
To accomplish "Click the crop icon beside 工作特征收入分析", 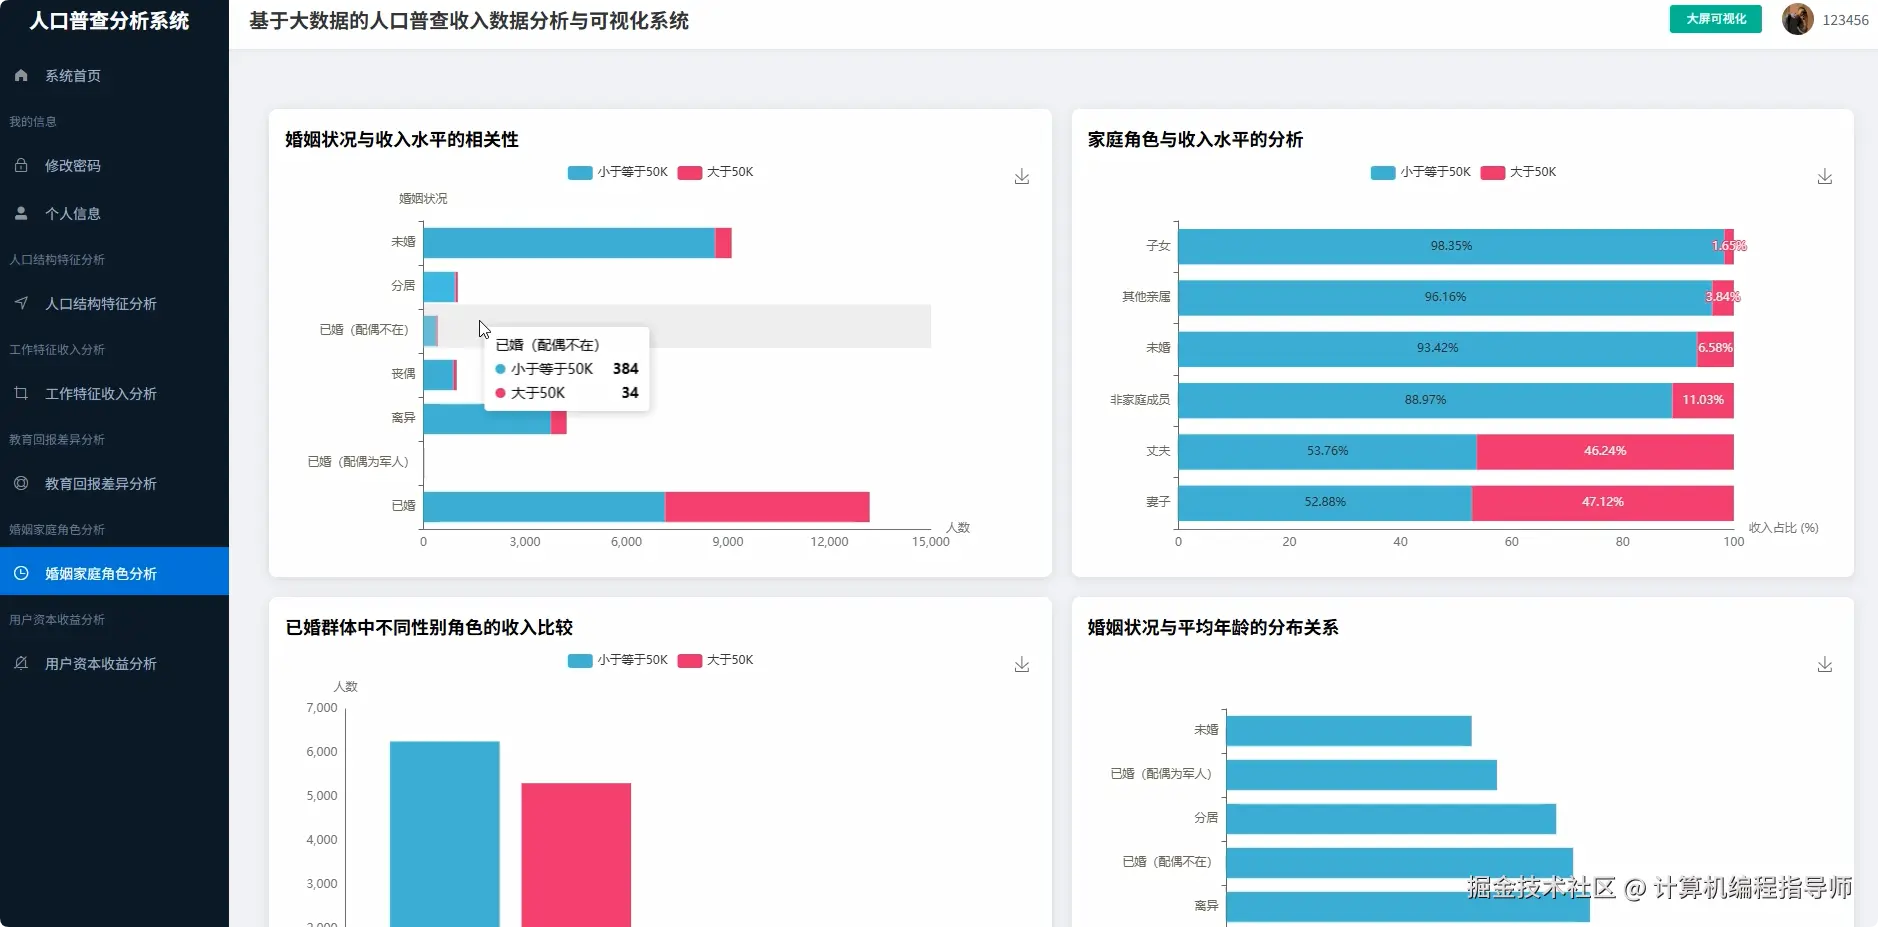I will (x=21, y=393).
